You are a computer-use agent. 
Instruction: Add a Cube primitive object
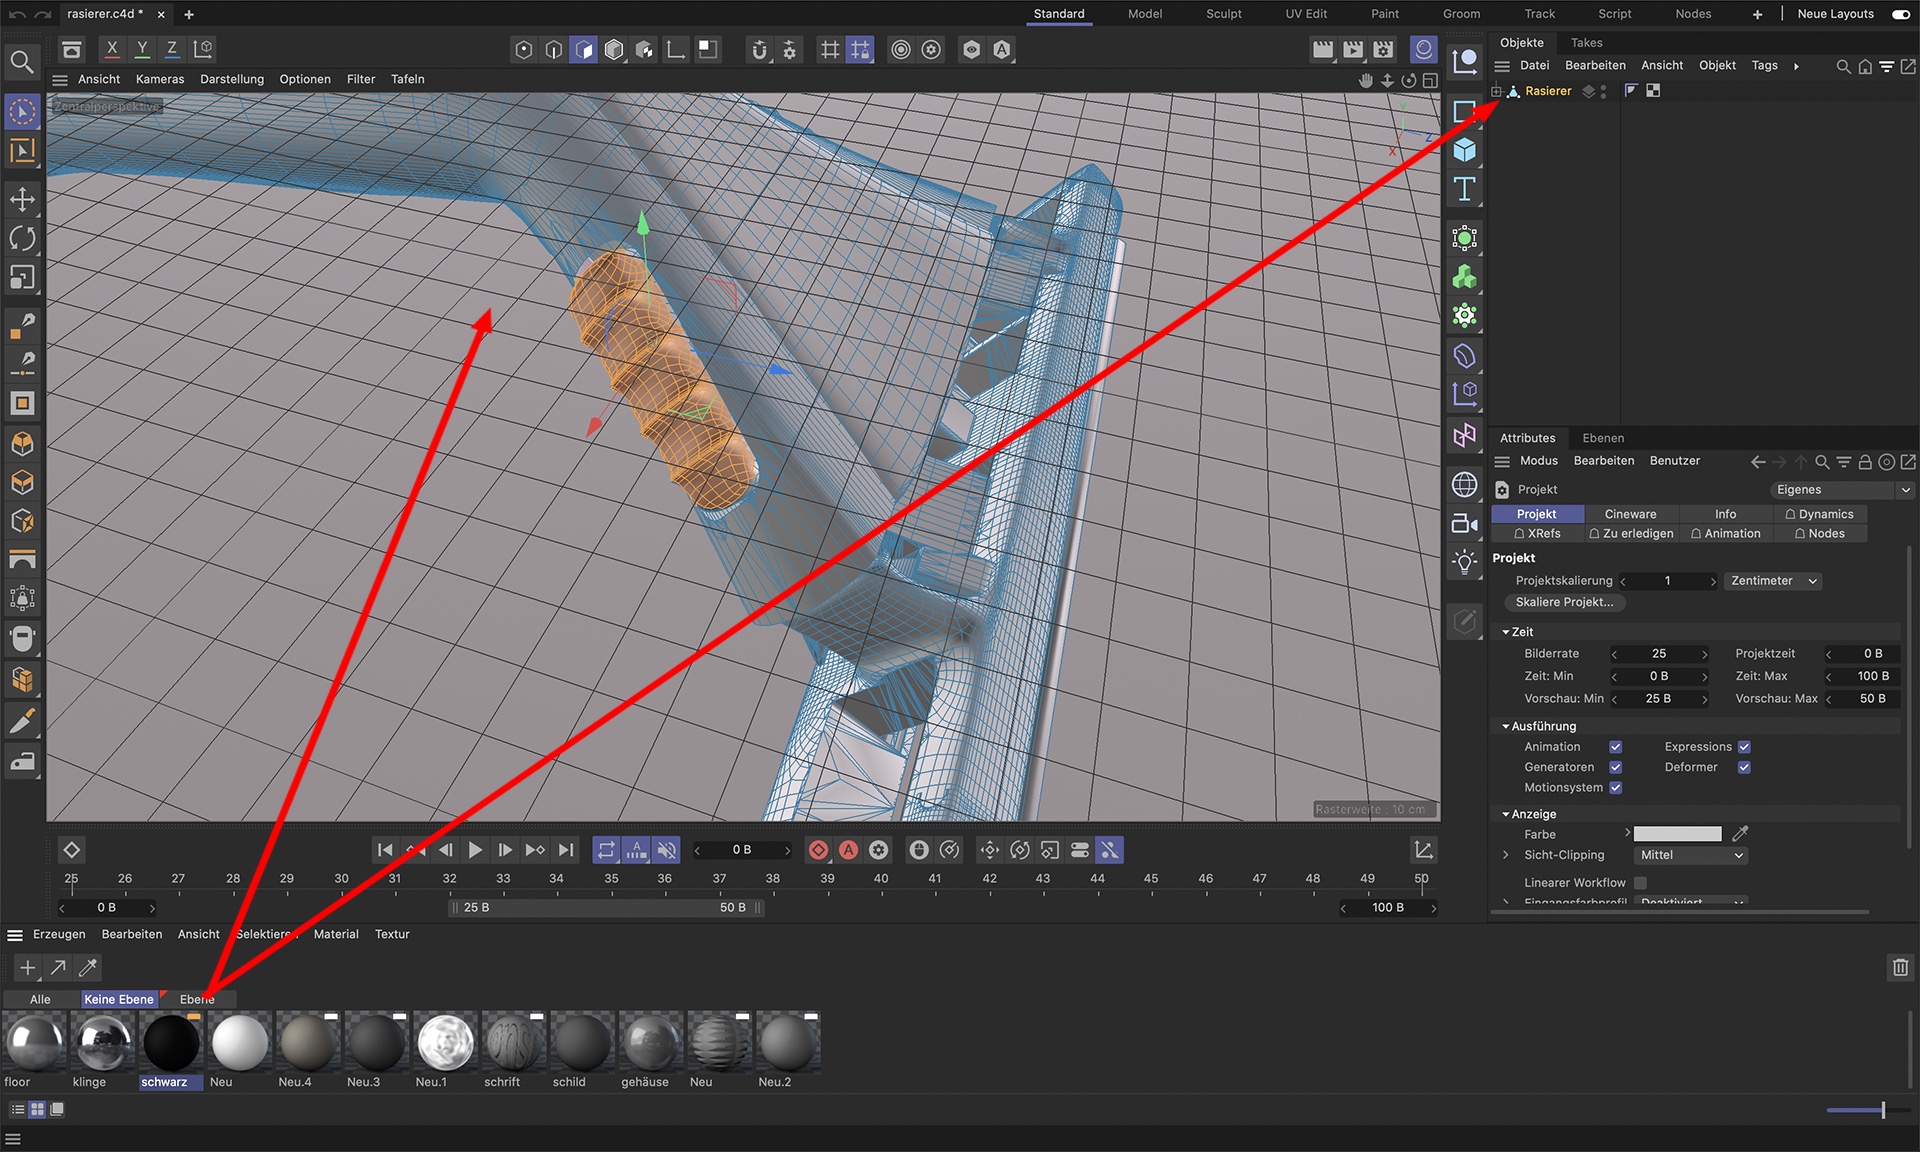[1464, 150]
